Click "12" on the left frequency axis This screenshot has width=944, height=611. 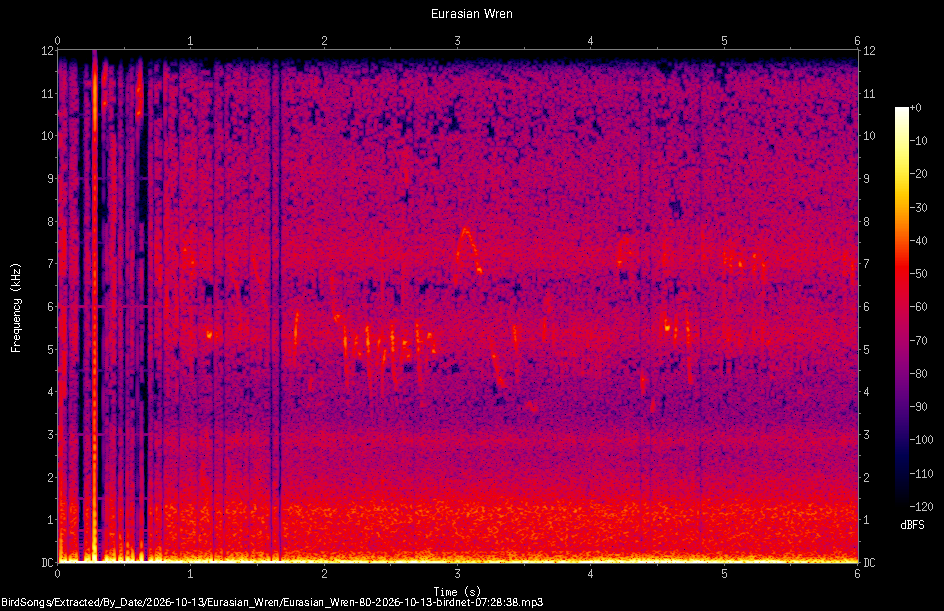point(48,51)
